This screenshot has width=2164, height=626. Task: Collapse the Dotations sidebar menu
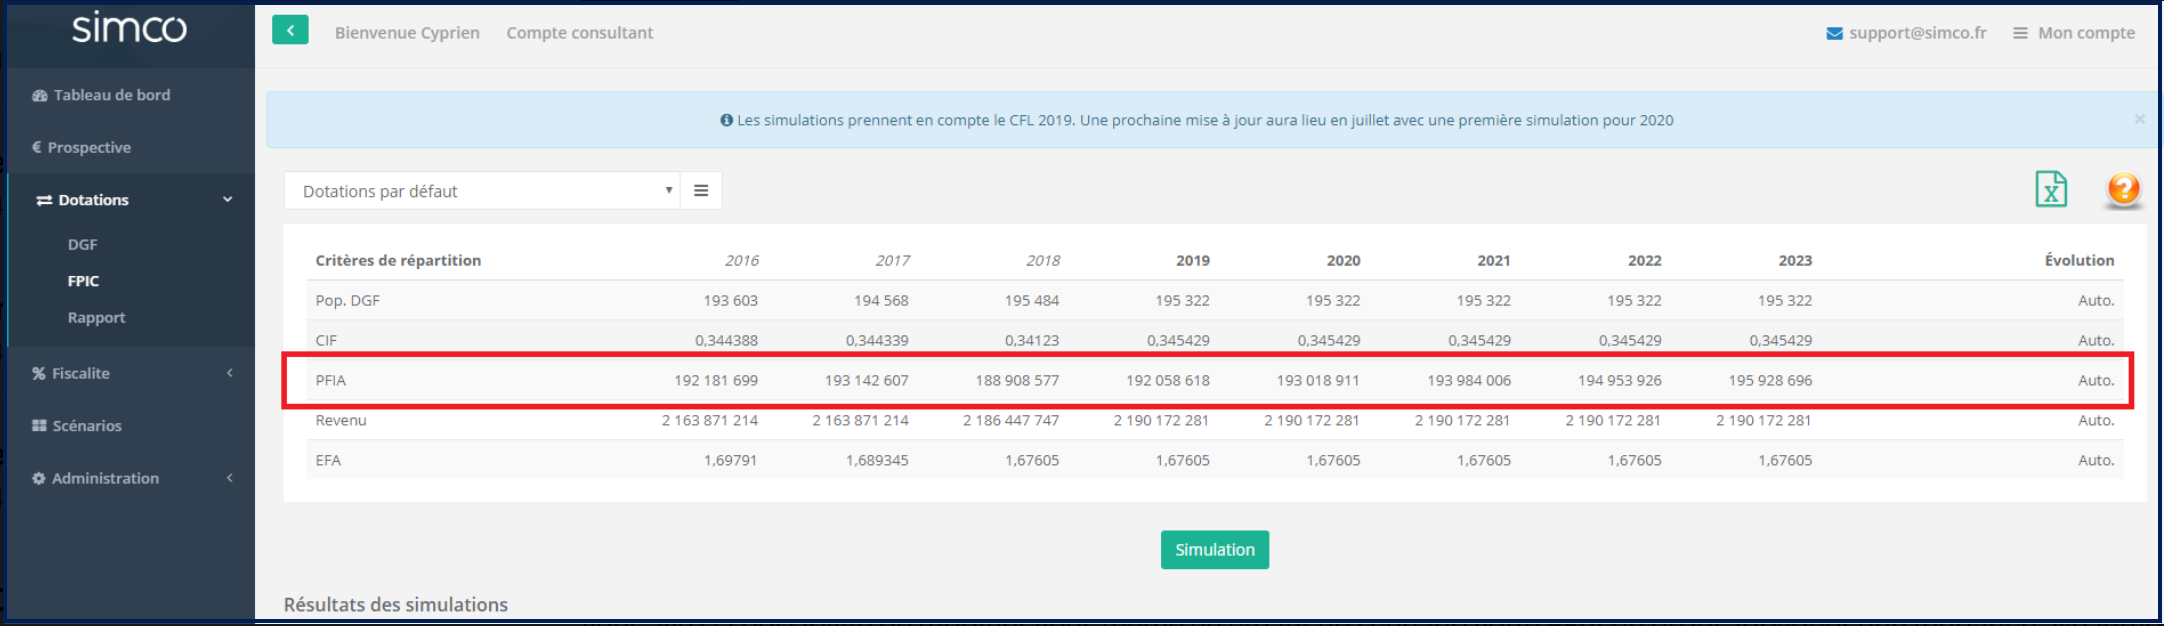coord(227,200)
